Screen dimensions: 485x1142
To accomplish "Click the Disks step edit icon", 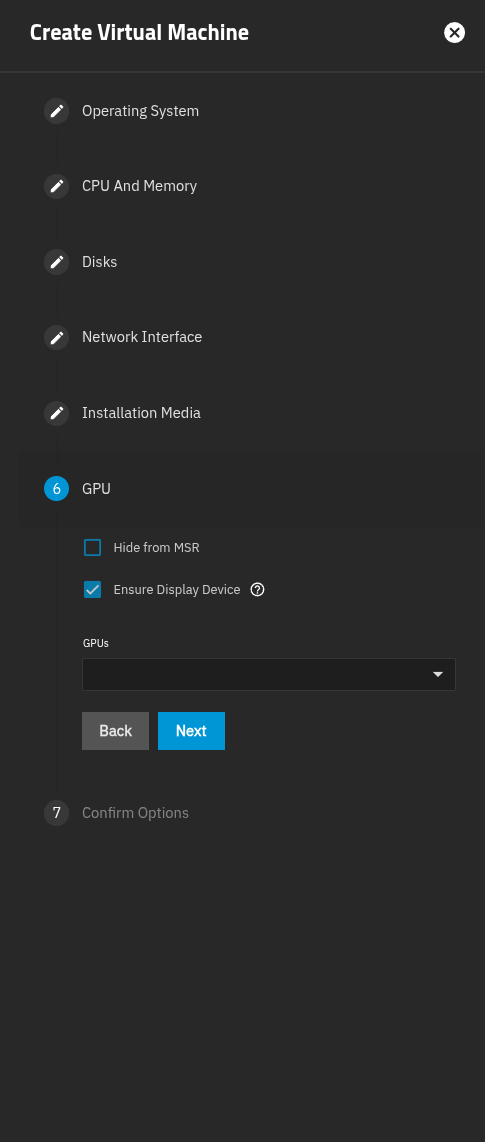I will (57, 262).
